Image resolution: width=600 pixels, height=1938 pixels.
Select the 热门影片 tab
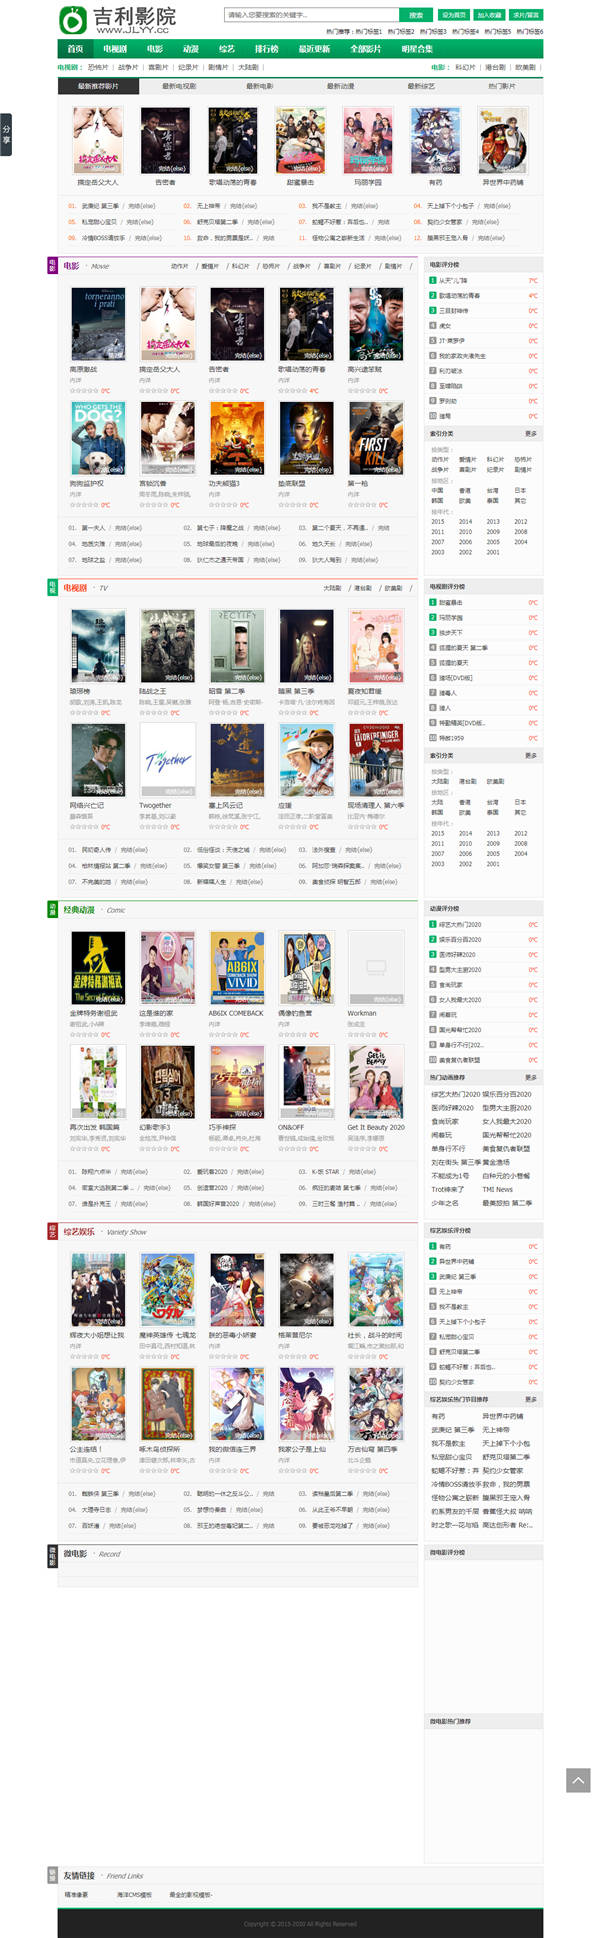click(x=502, y=87)
